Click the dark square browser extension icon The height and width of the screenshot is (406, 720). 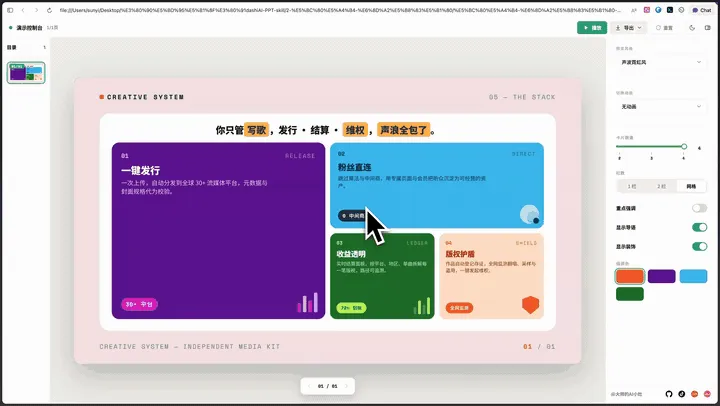click(670, 10)
